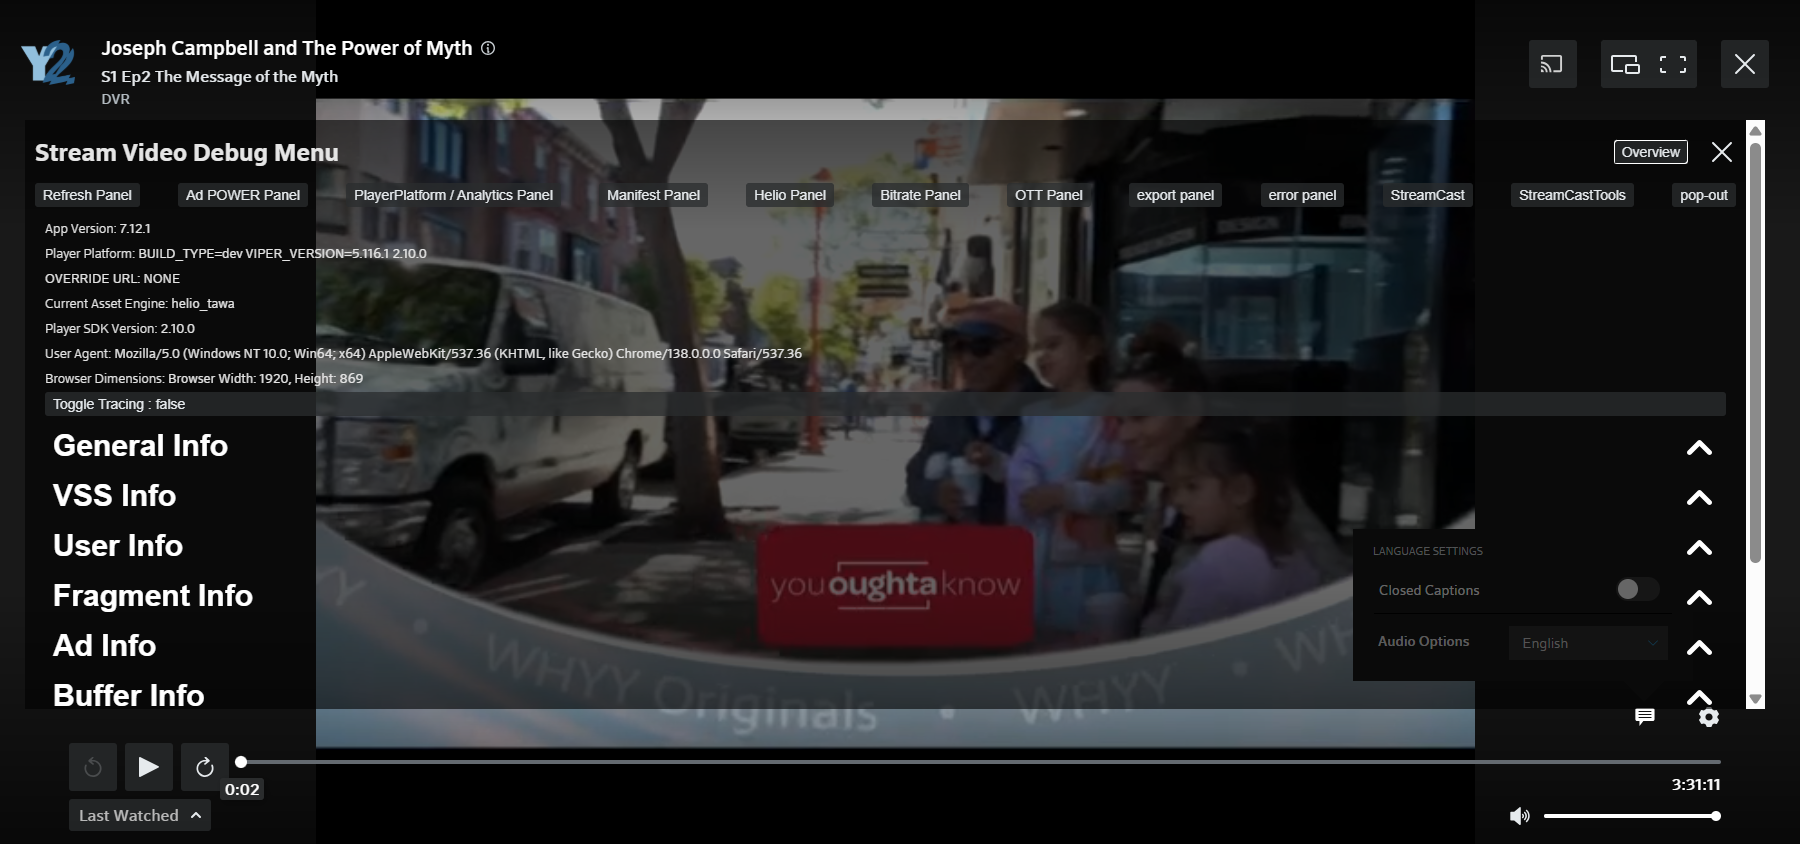The height and width of the screenshot is (844, 1800).
Task: Click Refresh Panel
Action: click(x=87, y=195)
